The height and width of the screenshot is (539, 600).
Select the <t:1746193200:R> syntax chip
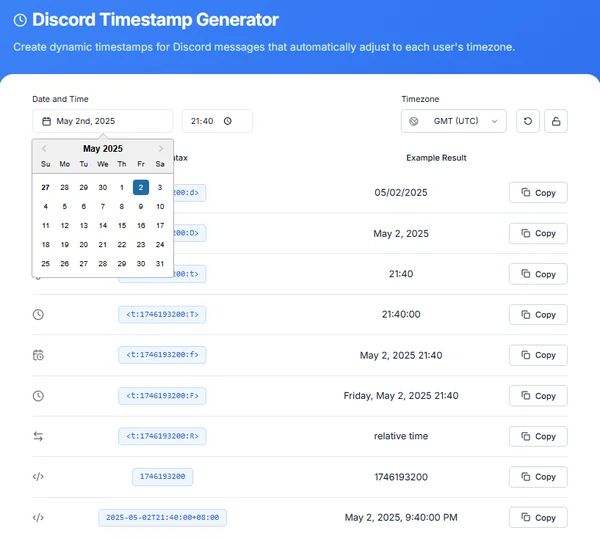coord(162,436)
